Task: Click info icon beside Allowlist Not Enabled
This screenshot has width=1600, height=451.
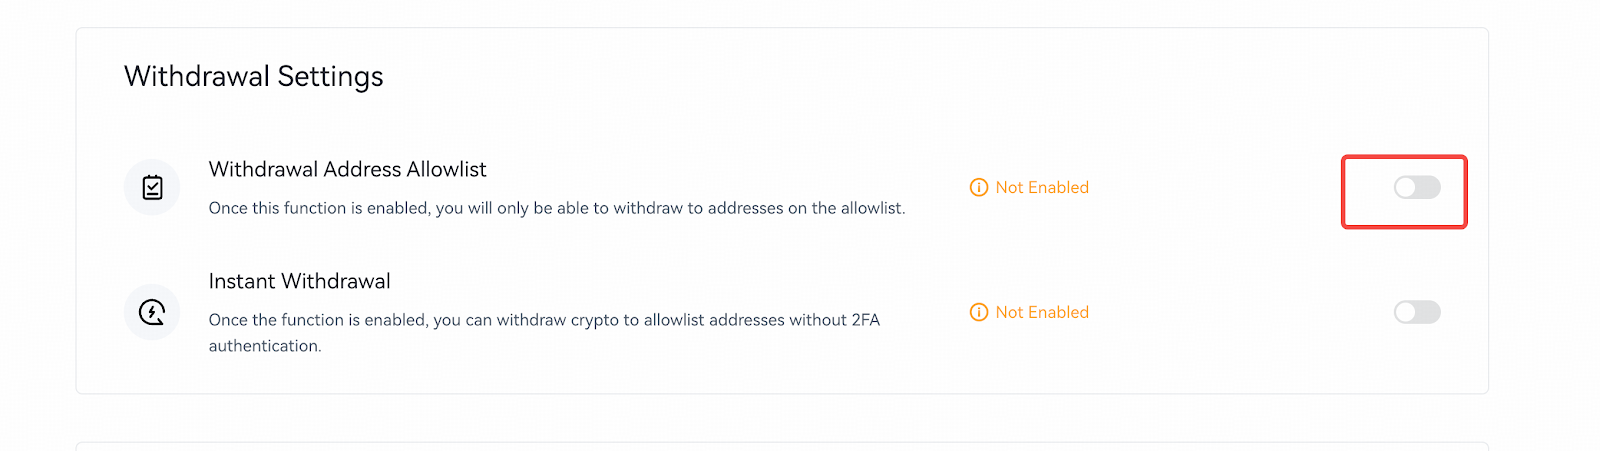Action: click(979, 187)
